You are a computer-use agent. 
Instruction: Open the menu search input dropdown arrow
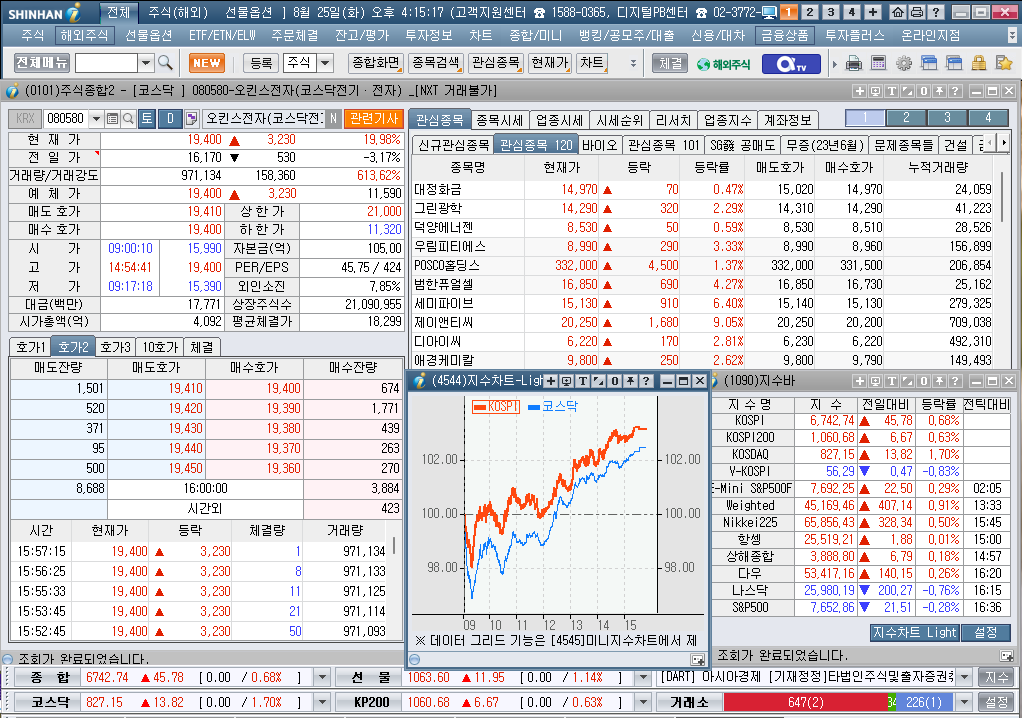[146, 63]
